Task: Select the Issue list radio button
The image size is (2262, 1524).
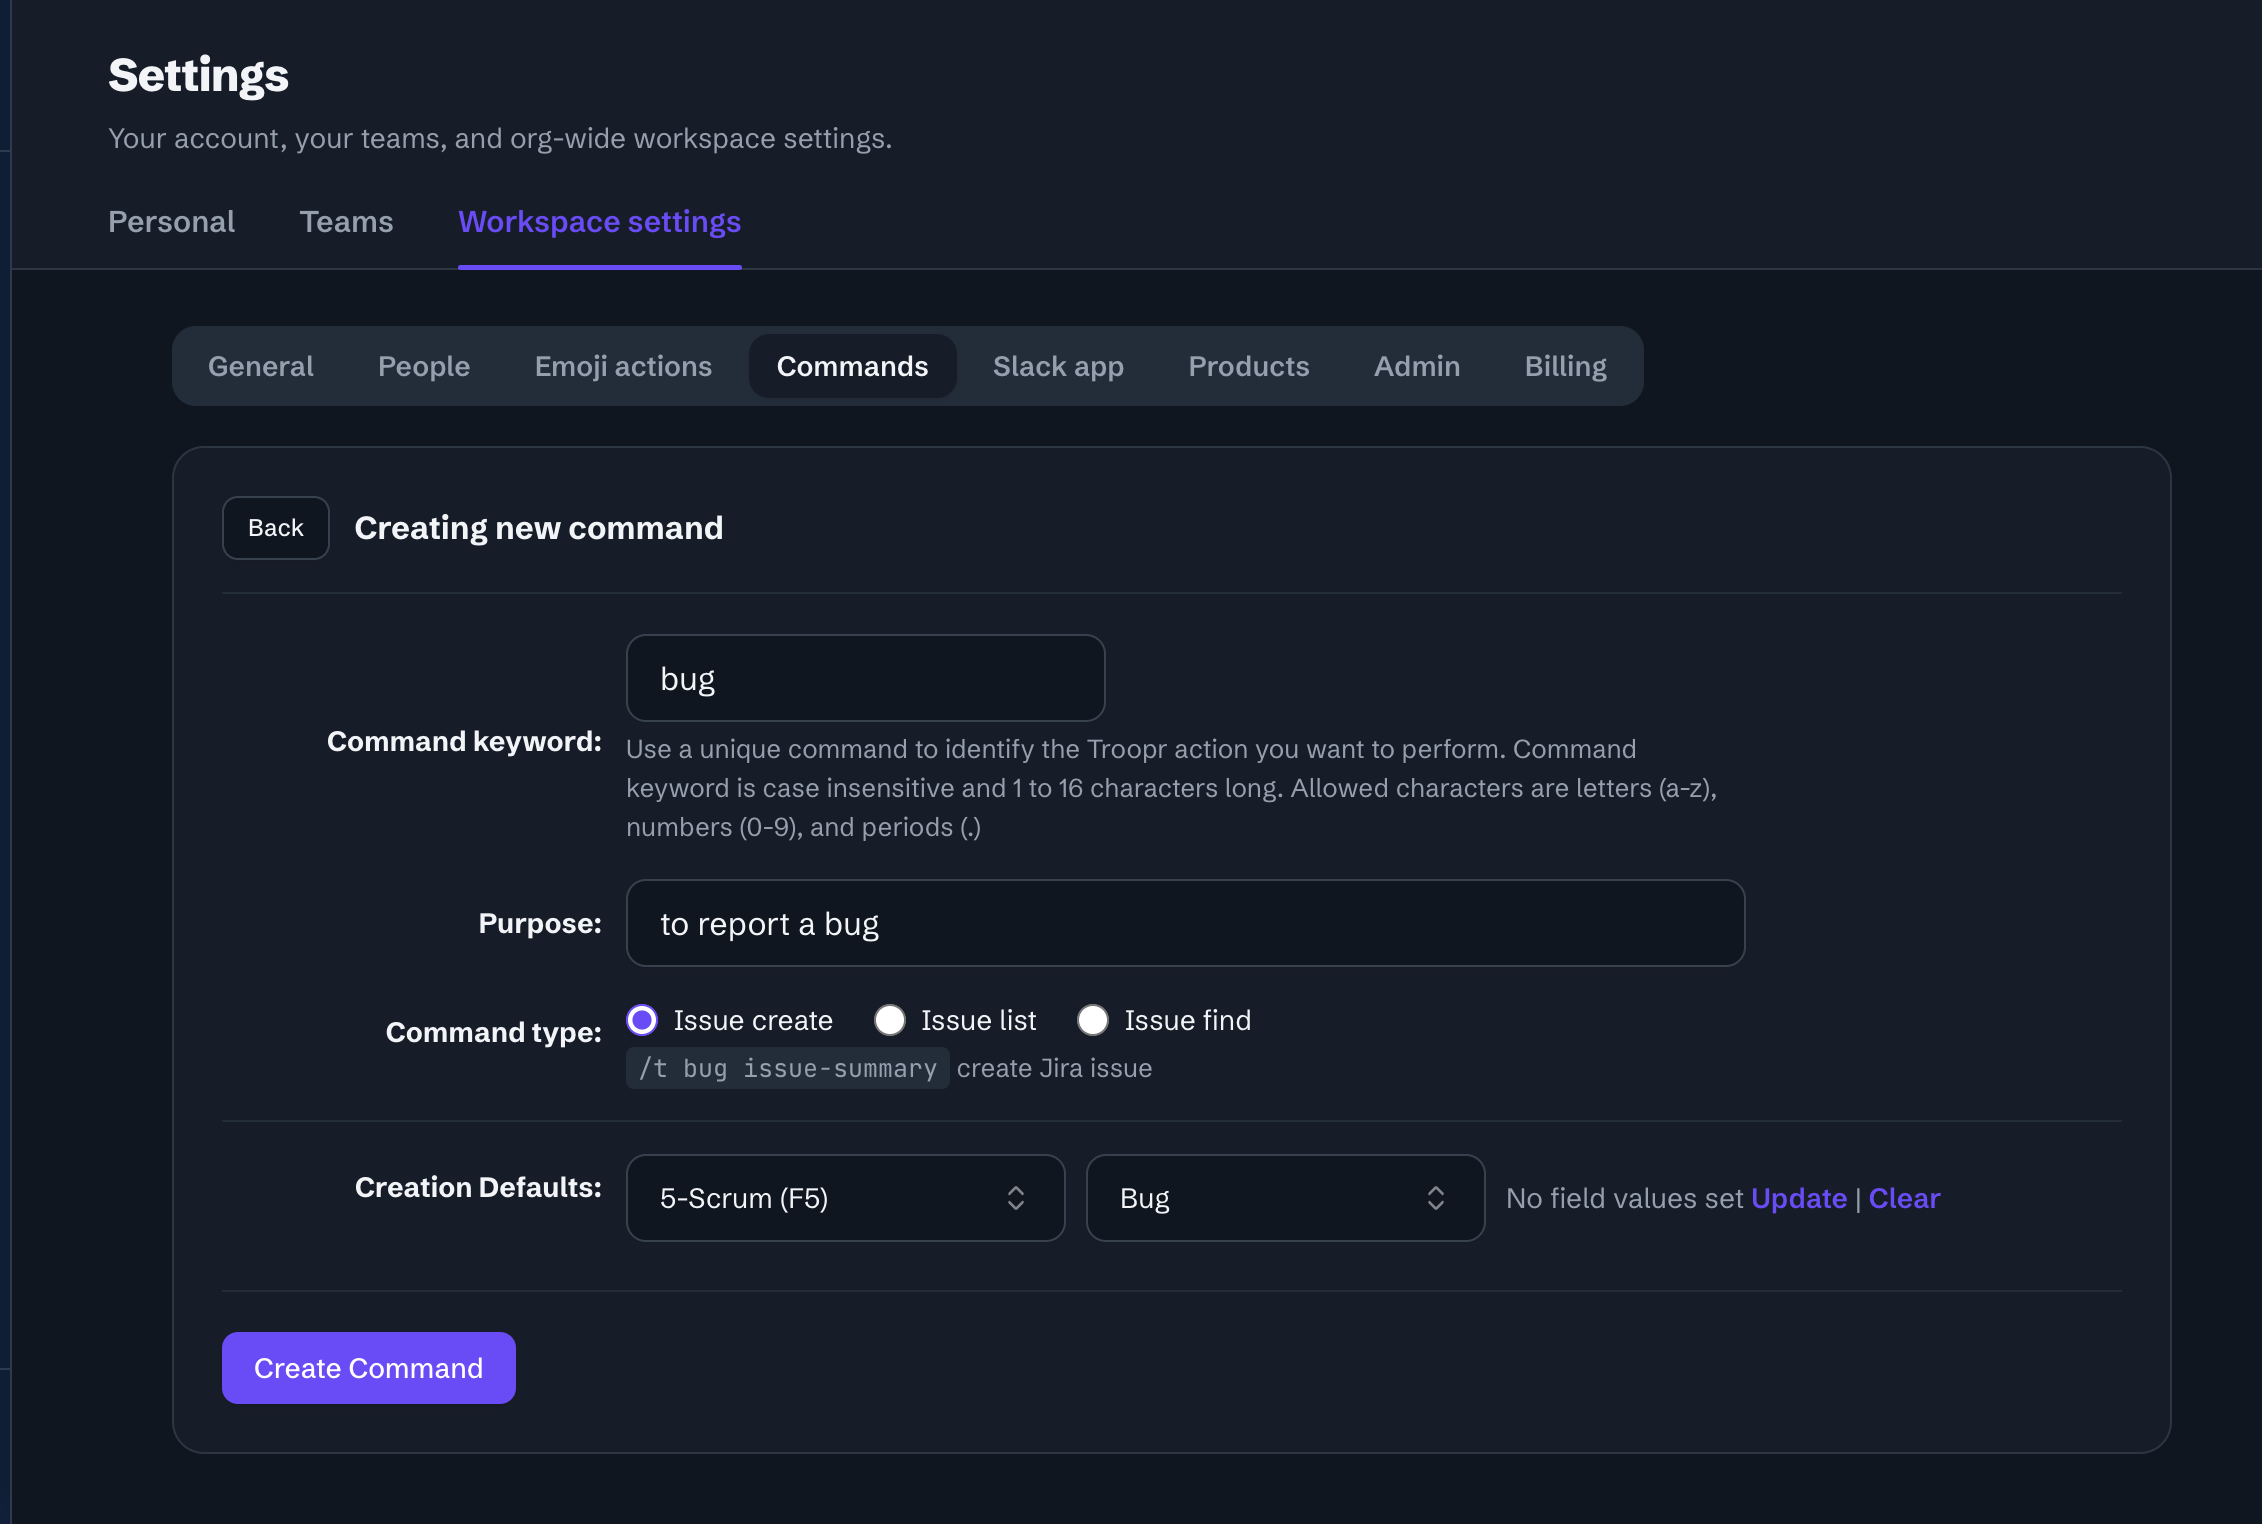Action: click(890, 1020)
